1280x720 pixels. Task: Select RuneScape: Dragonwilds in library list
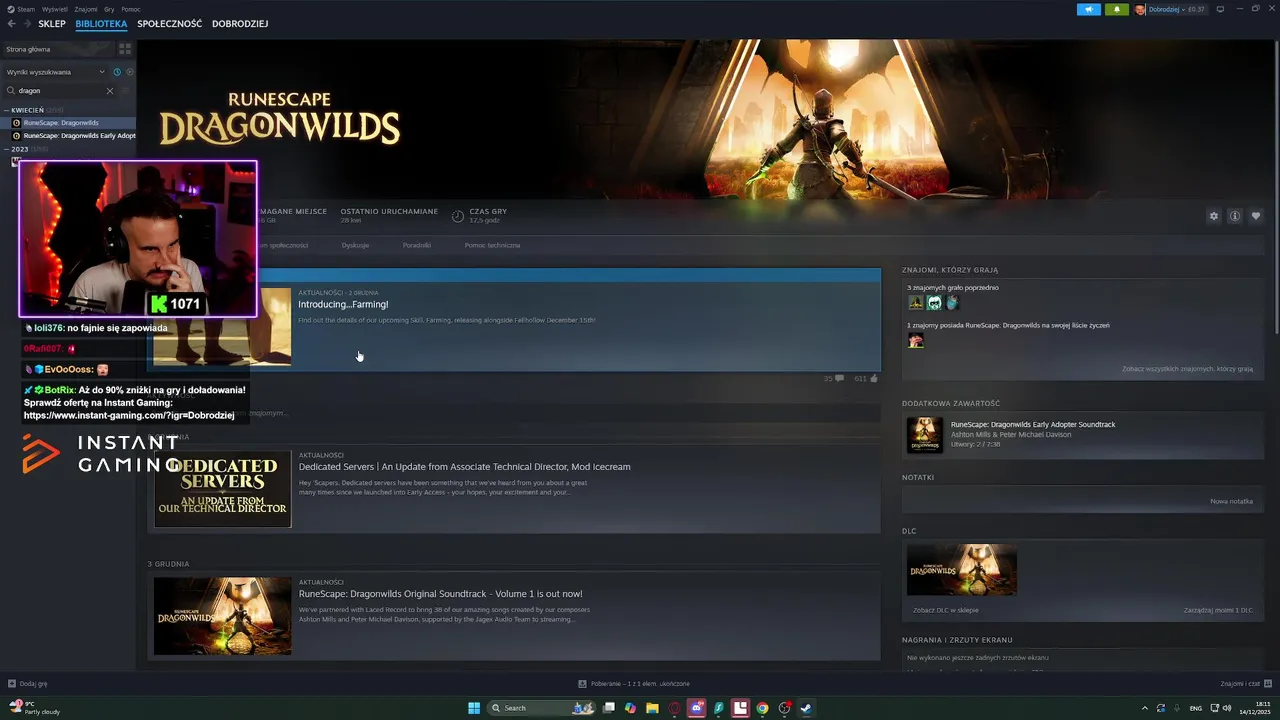[x=68, y=123]
